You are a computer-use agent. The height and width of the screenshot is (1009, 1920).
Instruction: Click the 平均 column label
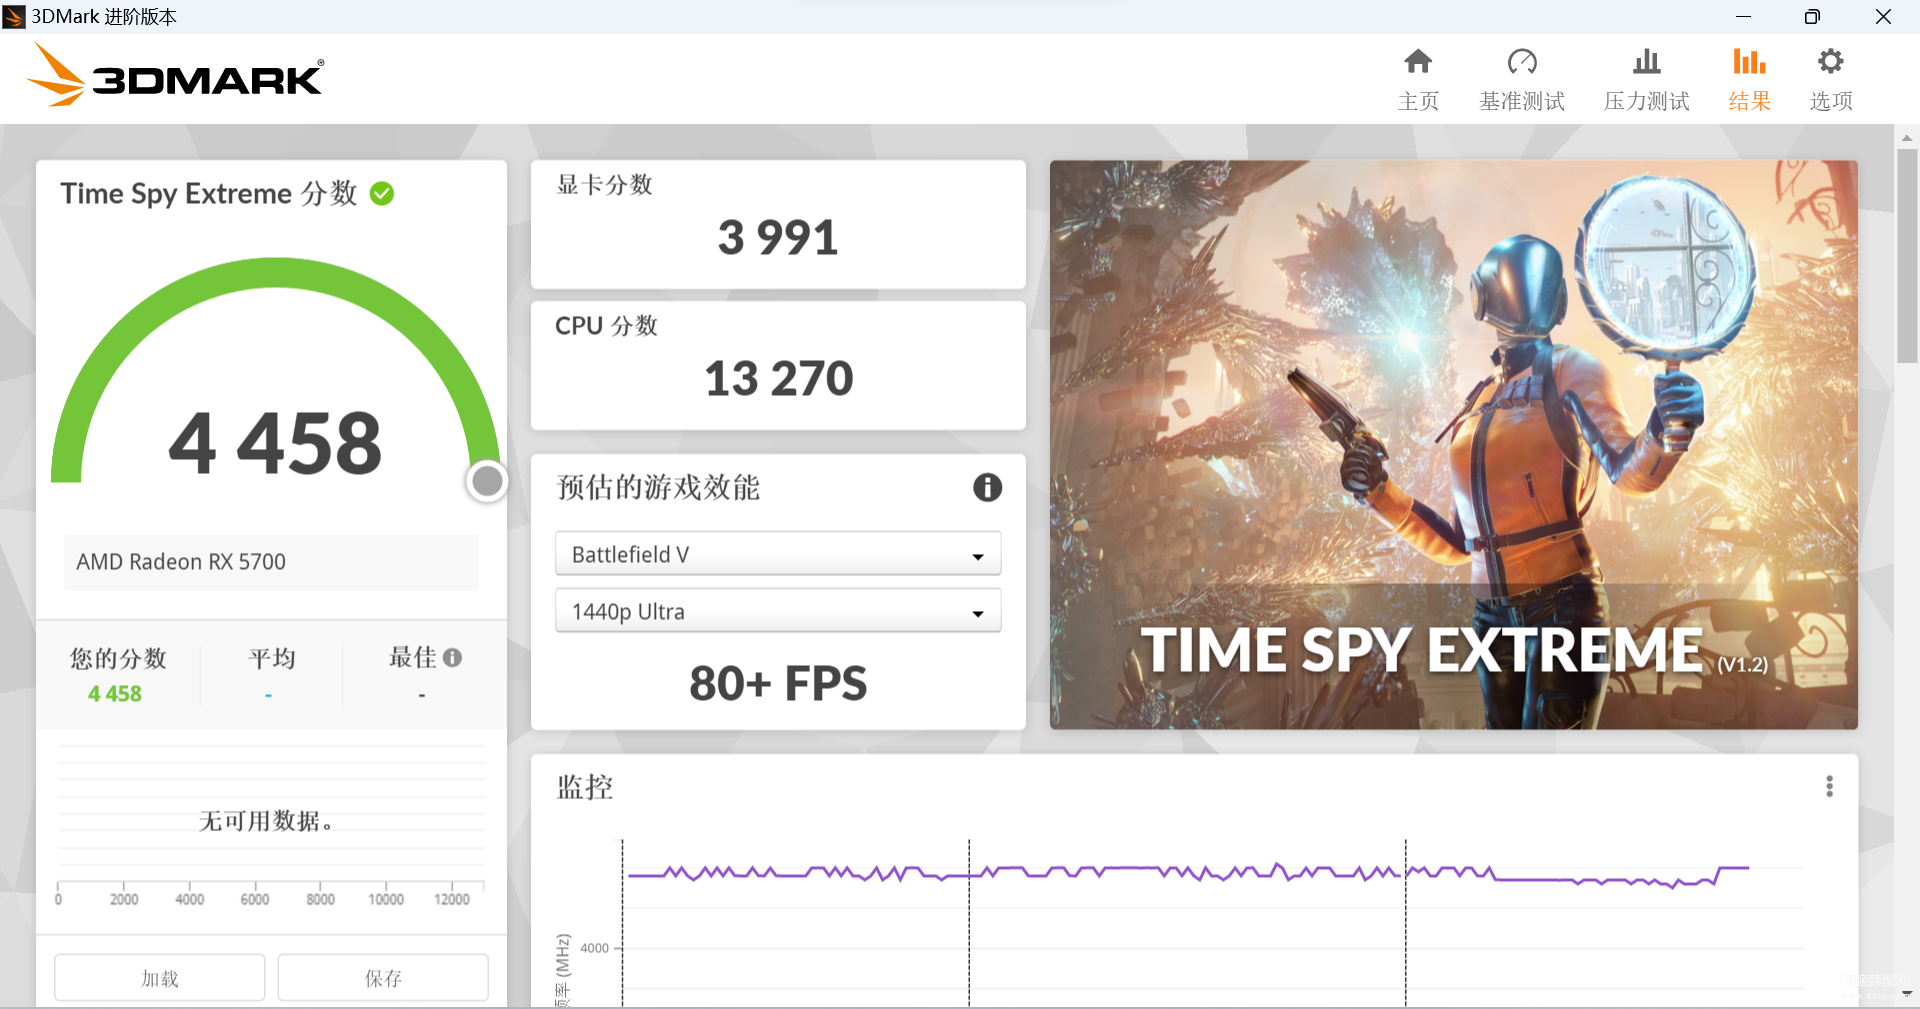[x=272, y=658]
